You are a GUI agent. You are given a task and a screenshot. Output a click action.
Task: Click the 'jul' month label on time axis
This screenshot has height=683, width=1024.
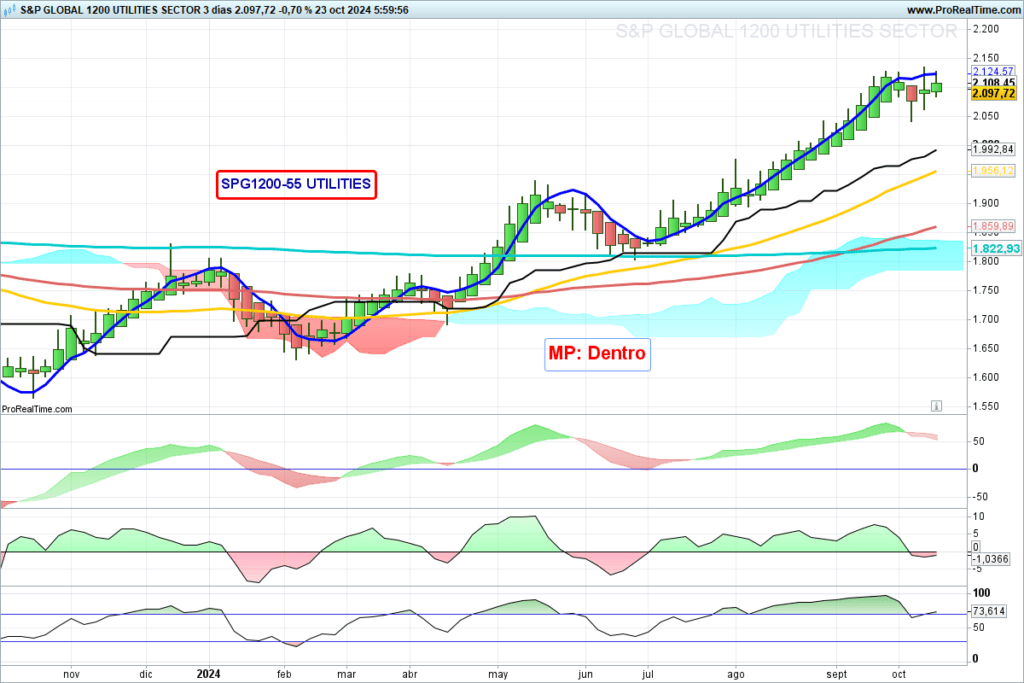pos(648,674)
